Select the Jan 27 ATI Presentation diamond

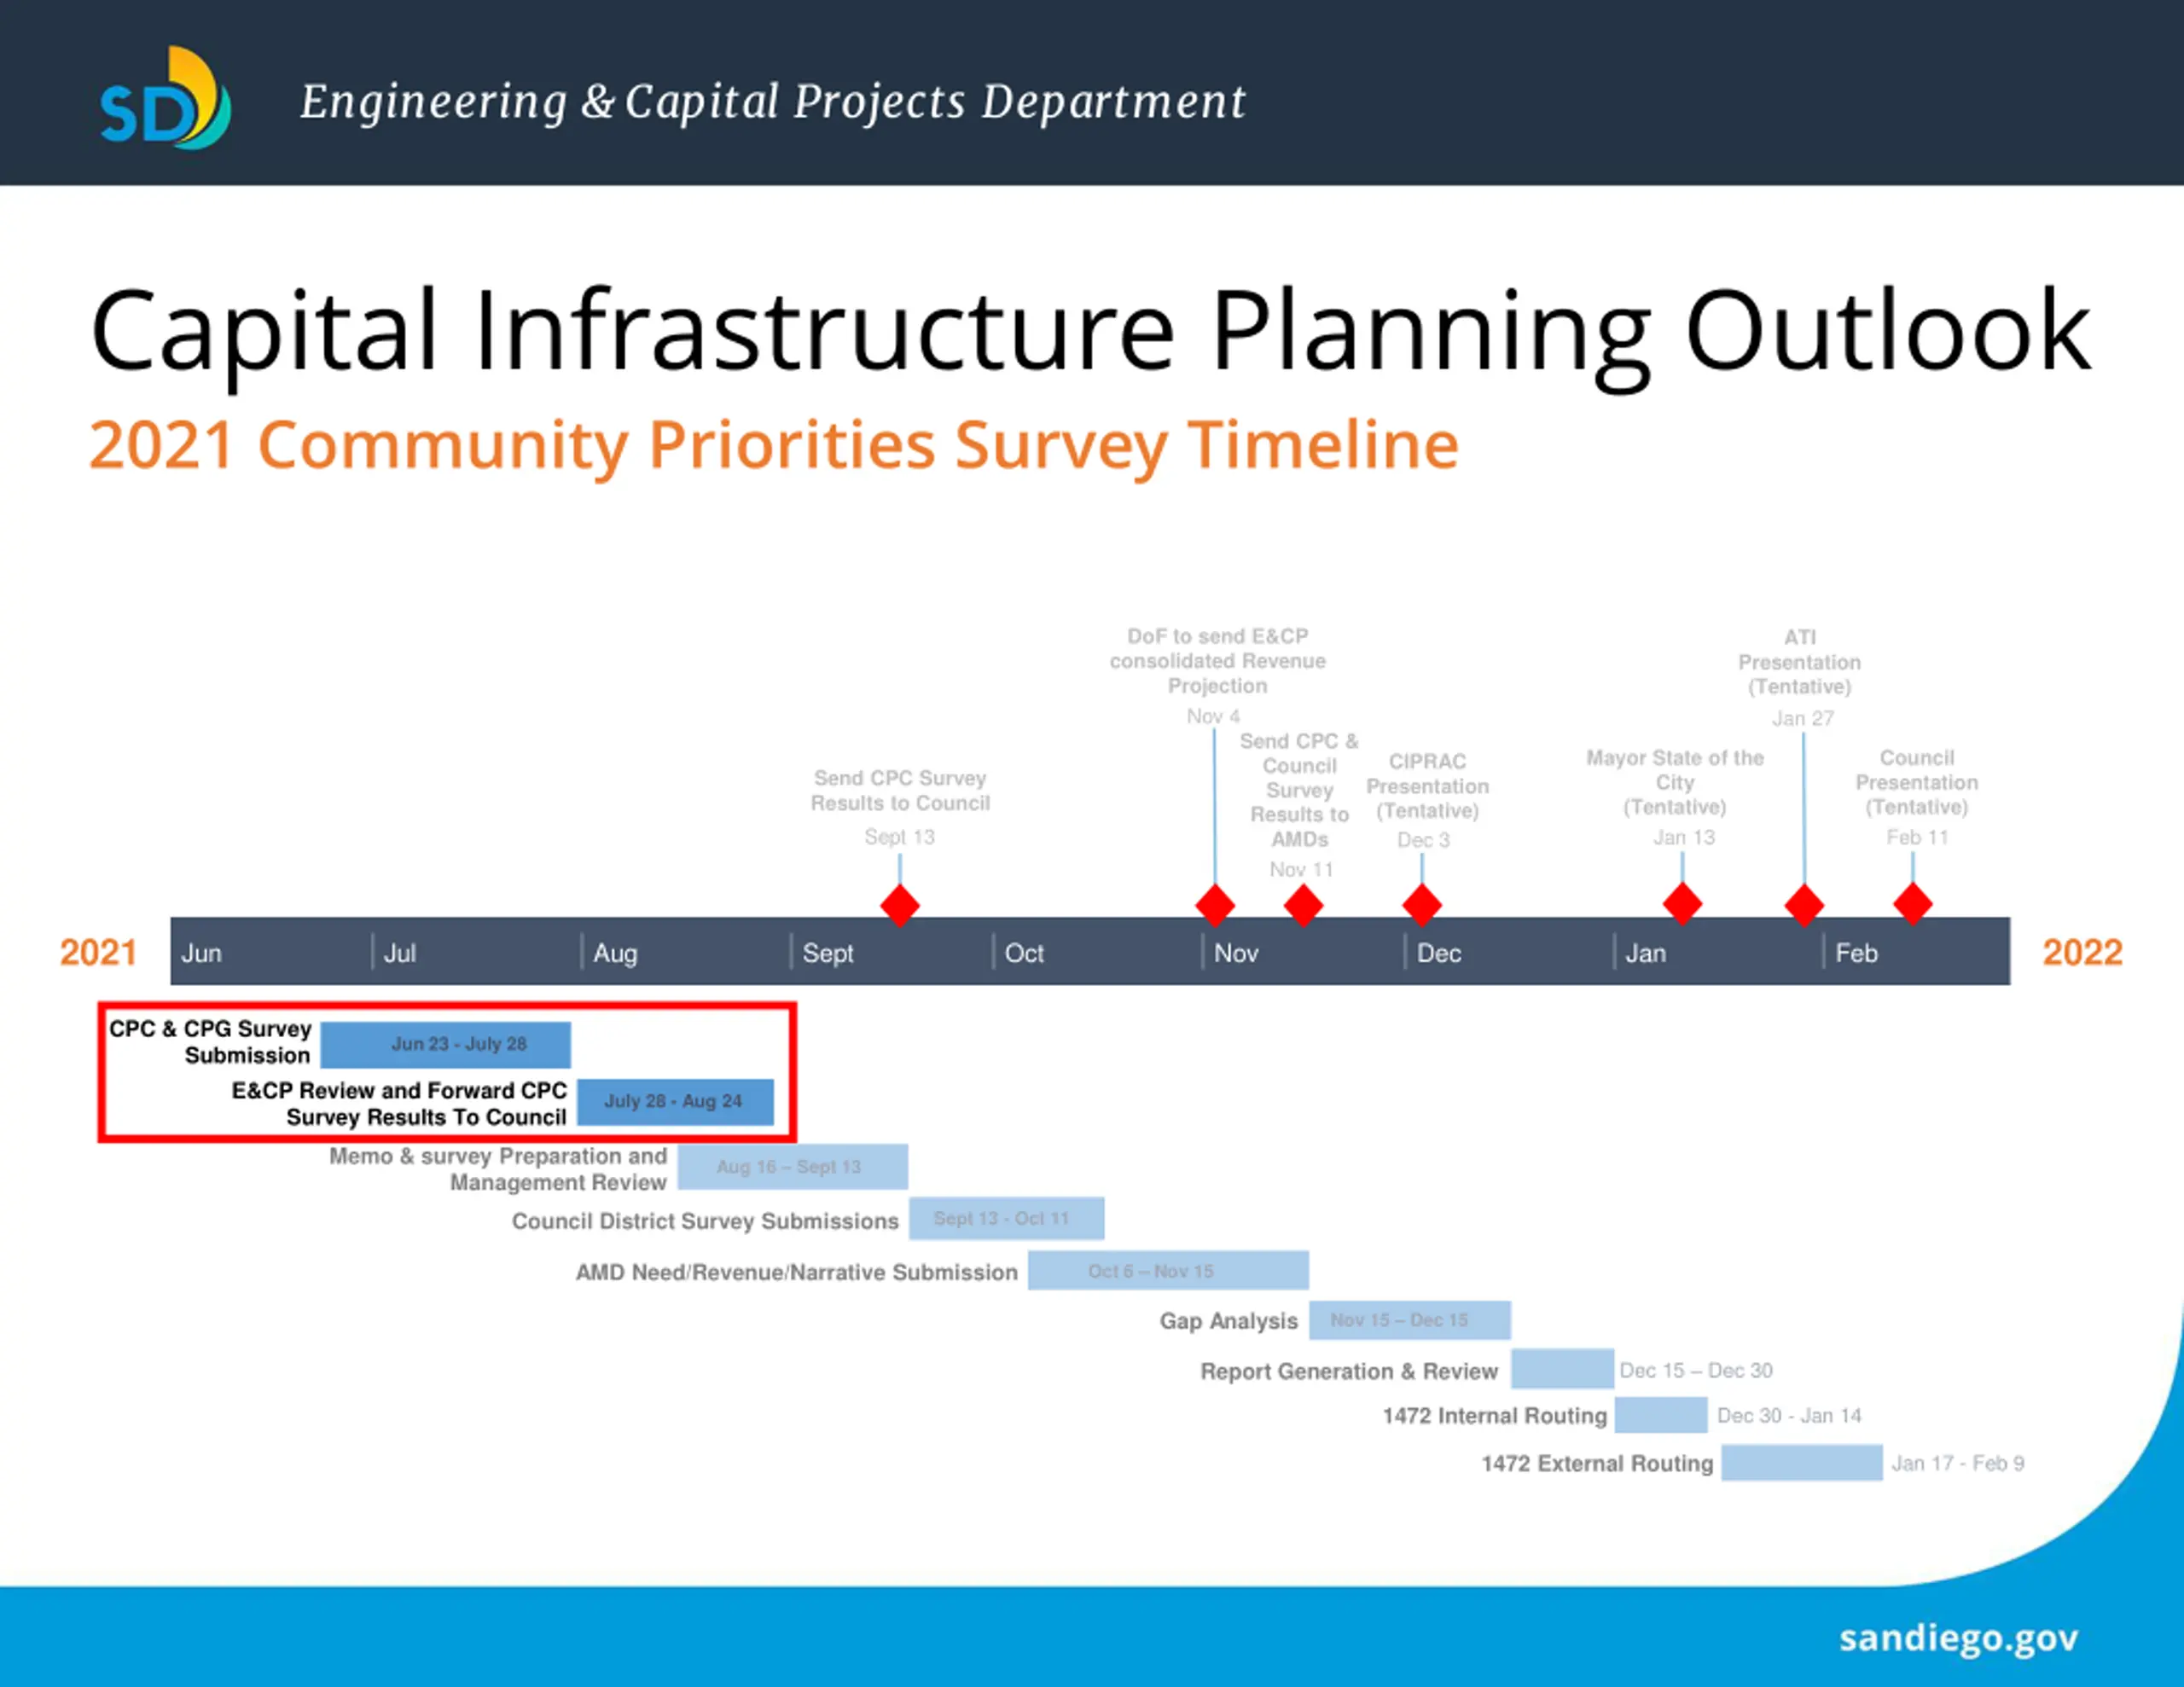click(1804, 905)
